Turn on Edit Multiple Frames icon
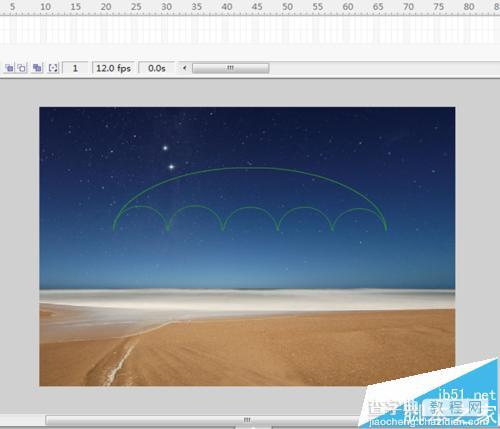 (37, 68)
